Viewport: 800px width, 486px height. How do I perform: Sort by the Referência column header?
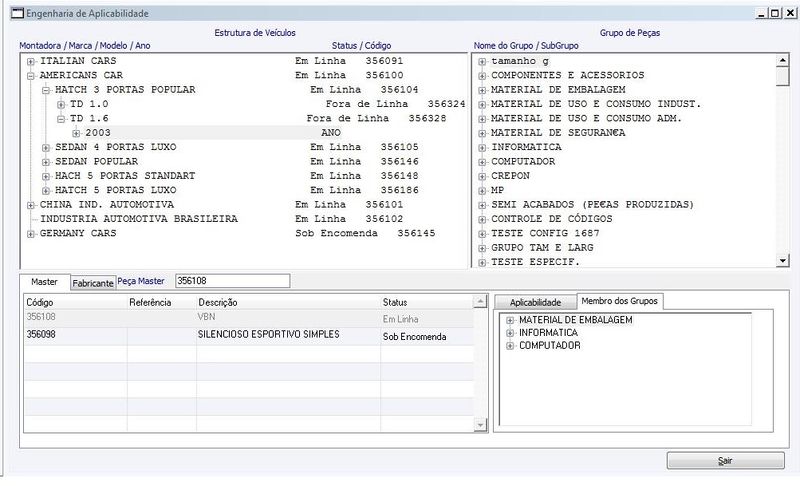pos(162,302)
